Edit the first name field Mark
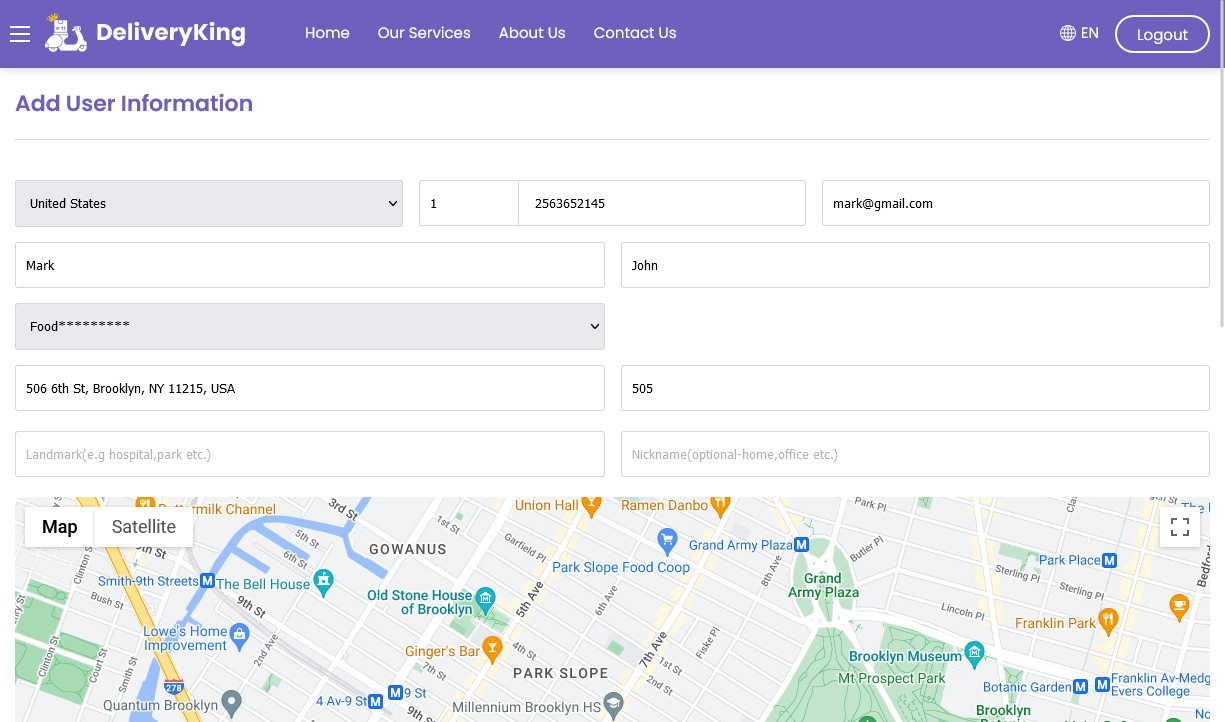 (x=310, y=265)
